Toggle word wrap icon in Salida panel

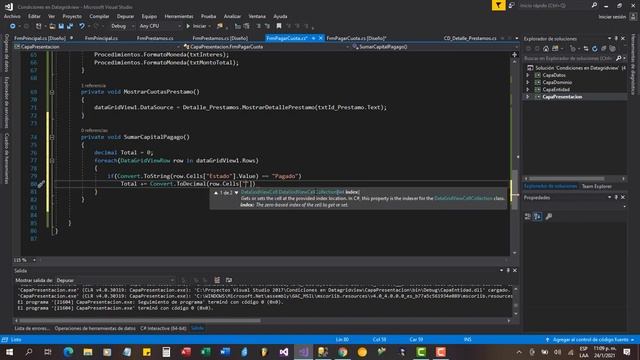pyautogui.click(x=229, y=280)
